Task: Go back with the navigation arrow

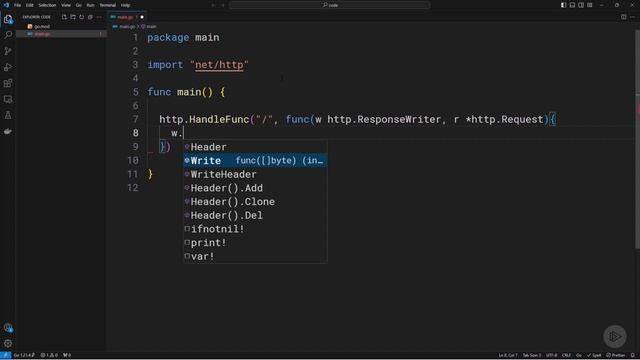Action: pos(213,5)
